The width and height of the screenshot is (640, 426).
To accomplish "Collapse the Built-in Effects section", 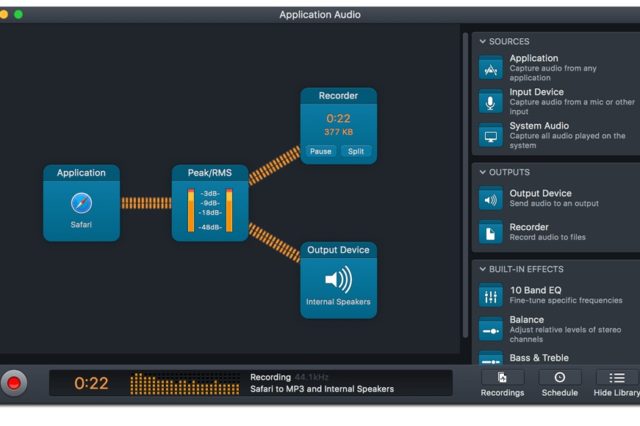I will [483, 269].
